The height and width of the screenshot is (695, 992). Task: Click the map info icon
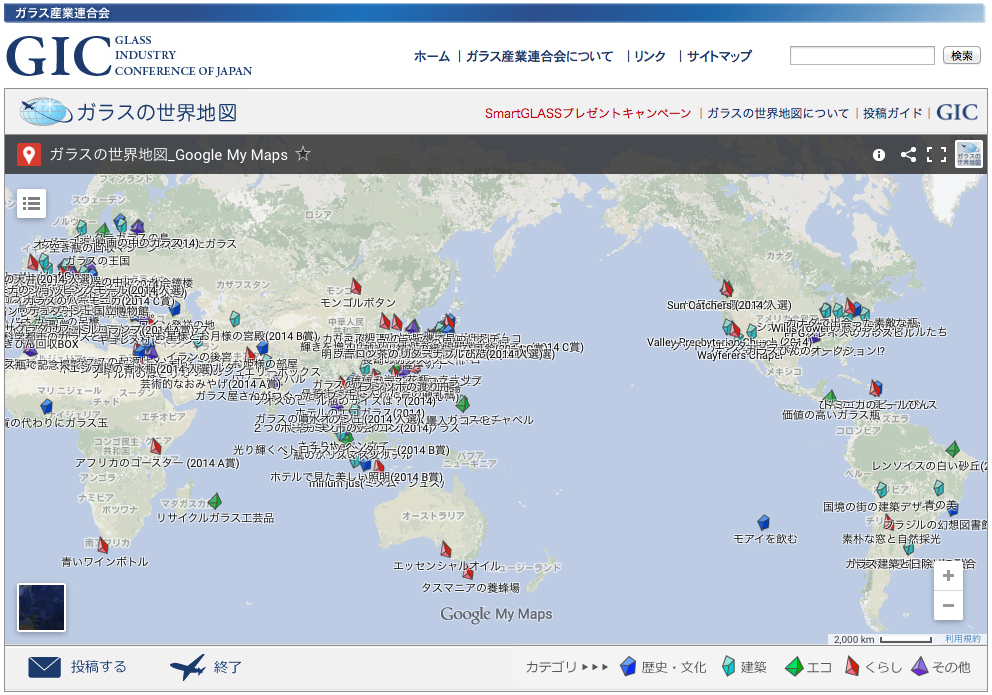pos(878,155)
